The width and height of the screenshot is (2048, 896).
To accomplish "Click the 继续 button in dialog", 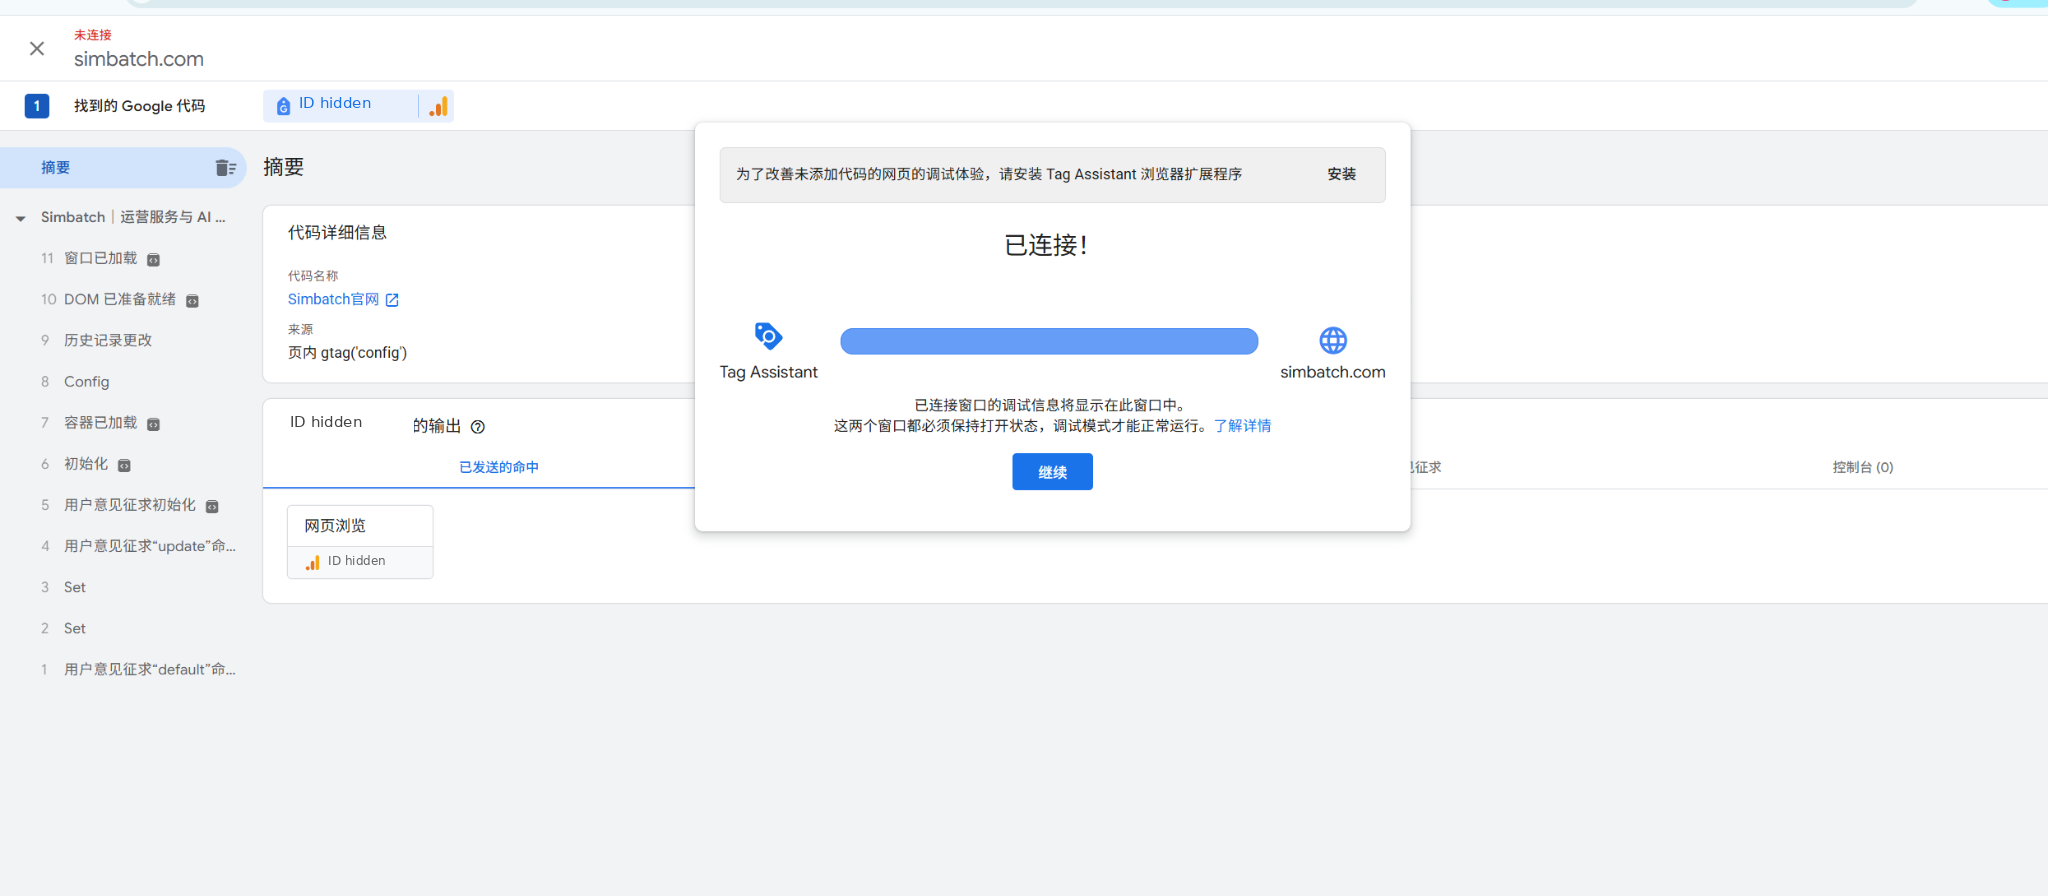I will coord(1052,472).
